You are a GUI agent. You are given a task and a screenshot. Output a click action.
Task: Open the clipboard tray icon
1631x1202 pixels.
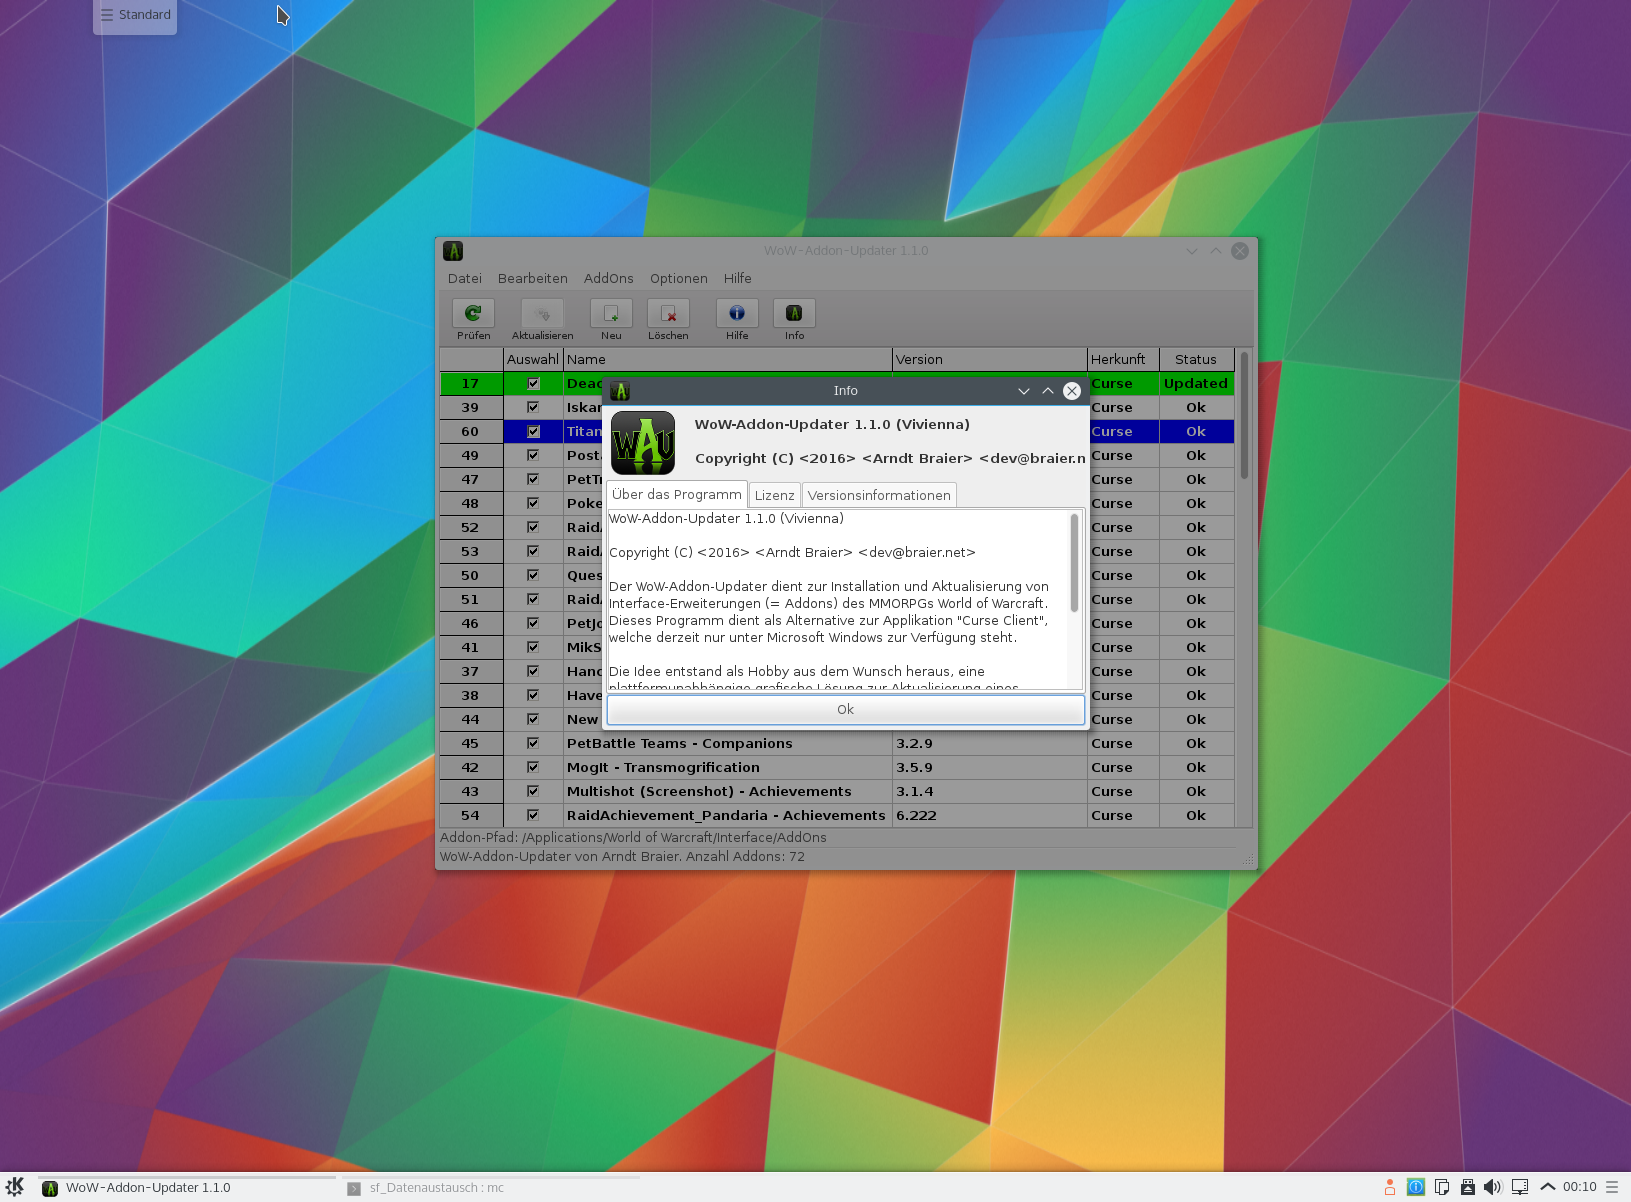point(1442,1187)
